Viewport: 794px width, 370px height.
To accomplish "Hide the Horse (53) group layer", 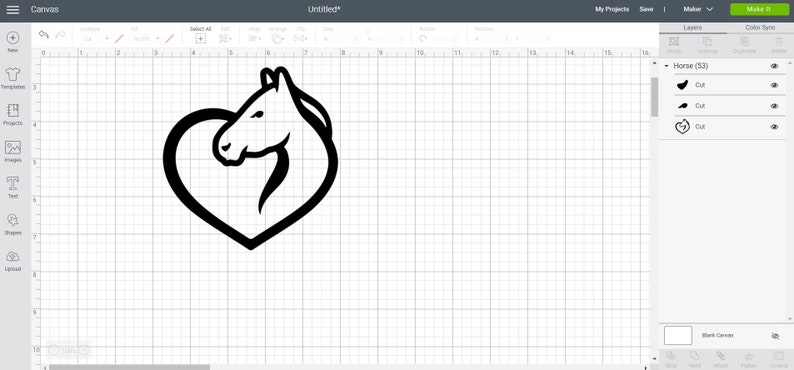I will click(x=774, y=66).
